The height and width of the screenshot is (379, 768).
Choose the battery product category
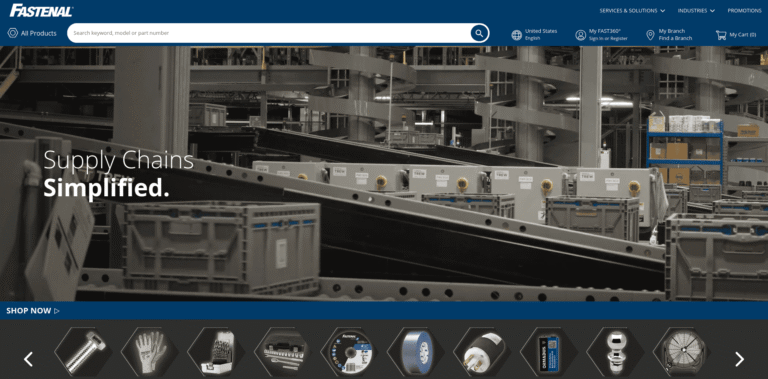549,352
